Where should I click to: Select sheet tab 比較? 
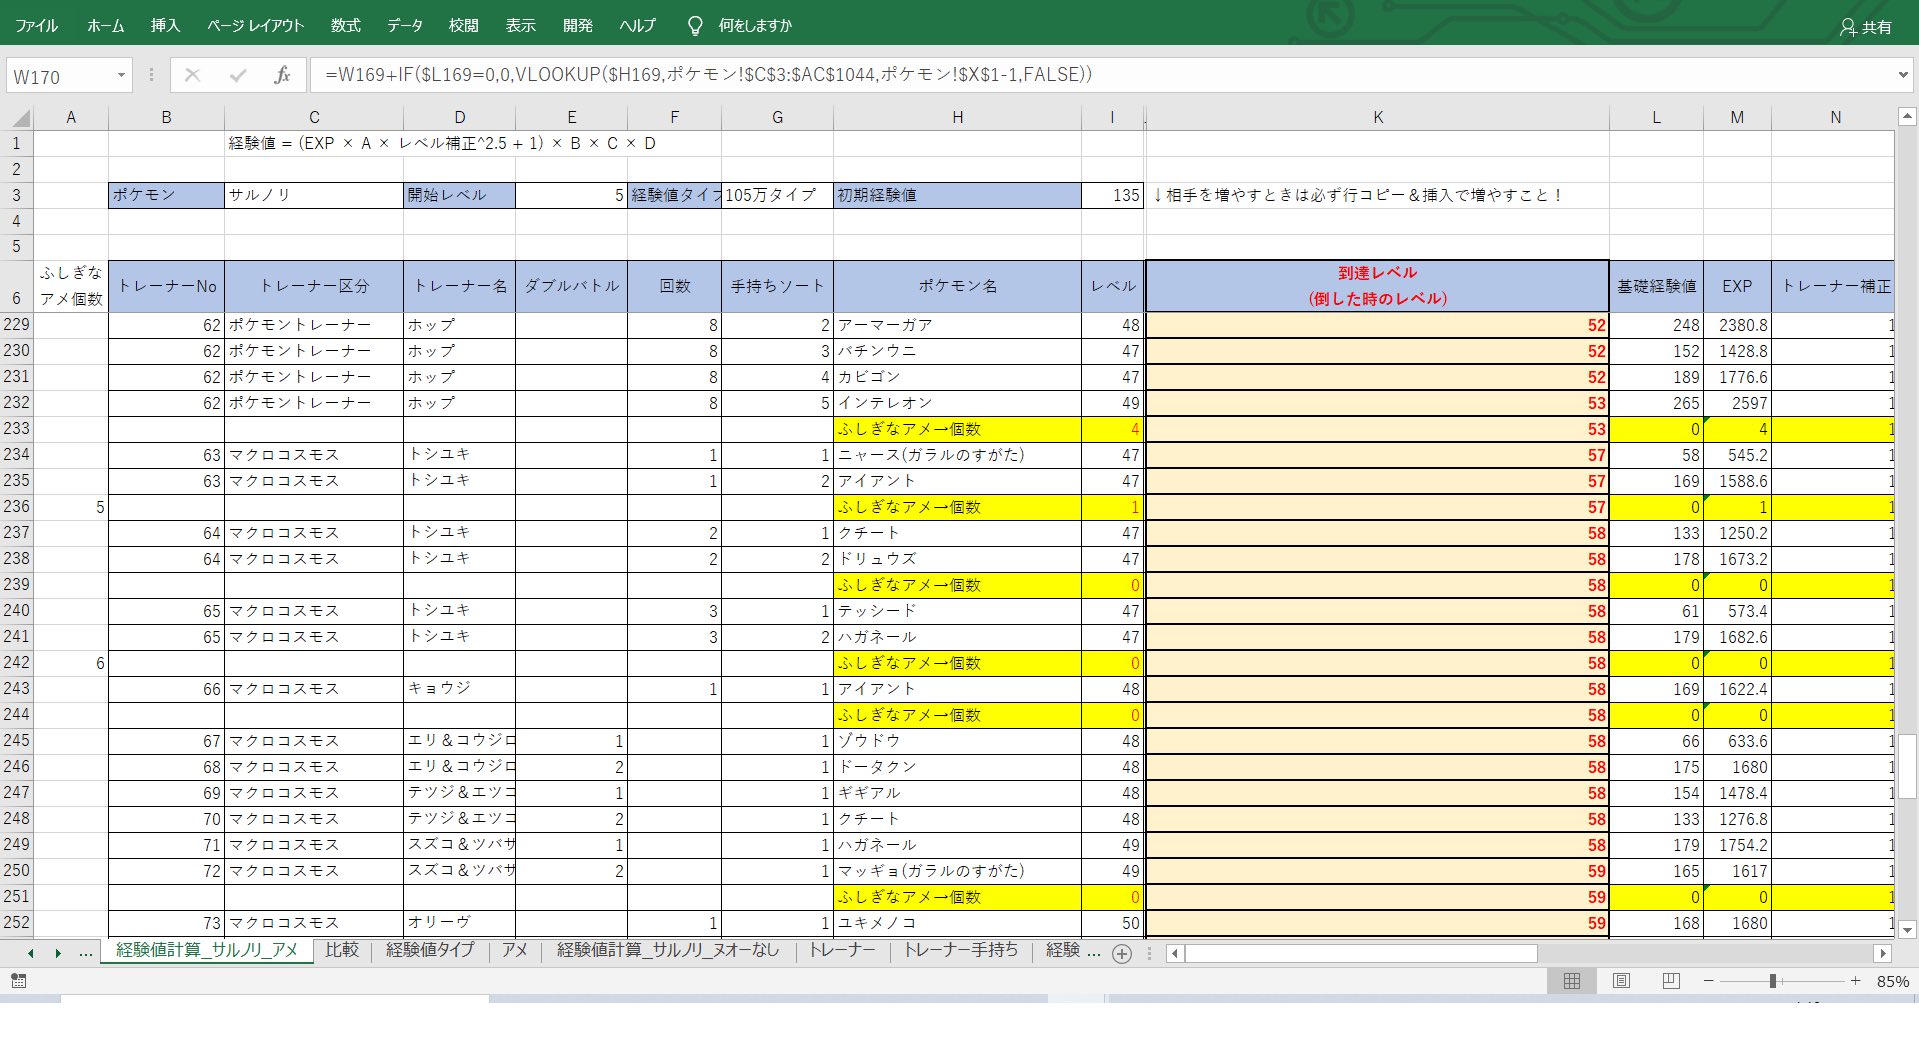coord(341,950)
